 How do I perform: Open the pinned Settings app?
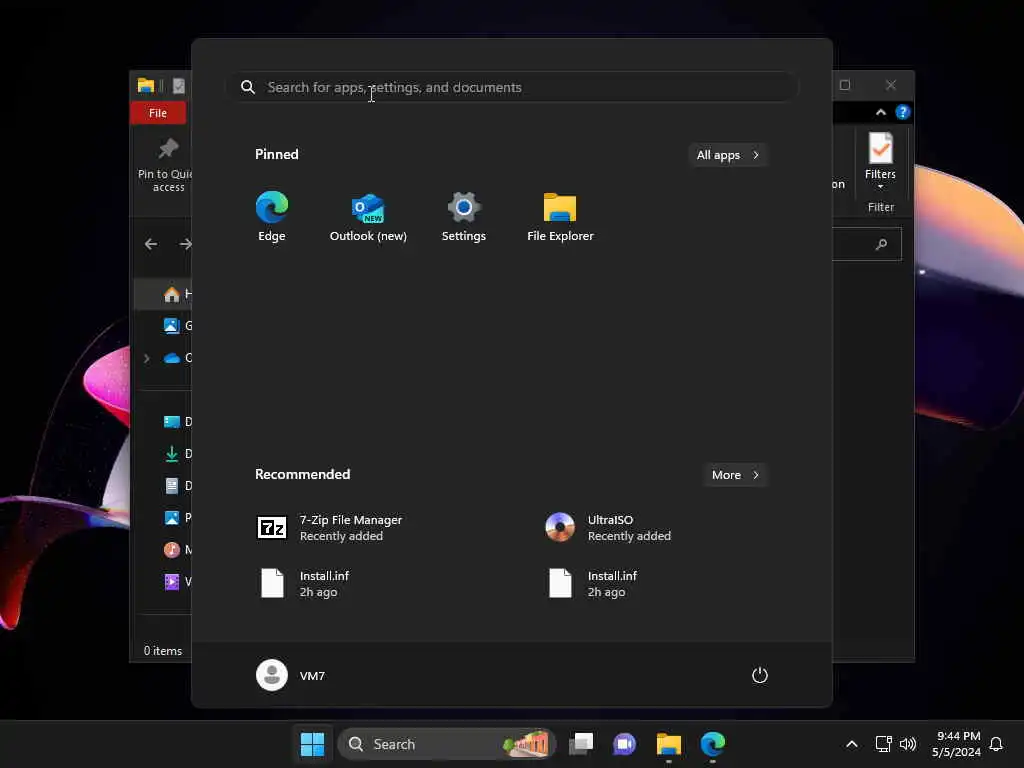point(464,216)
